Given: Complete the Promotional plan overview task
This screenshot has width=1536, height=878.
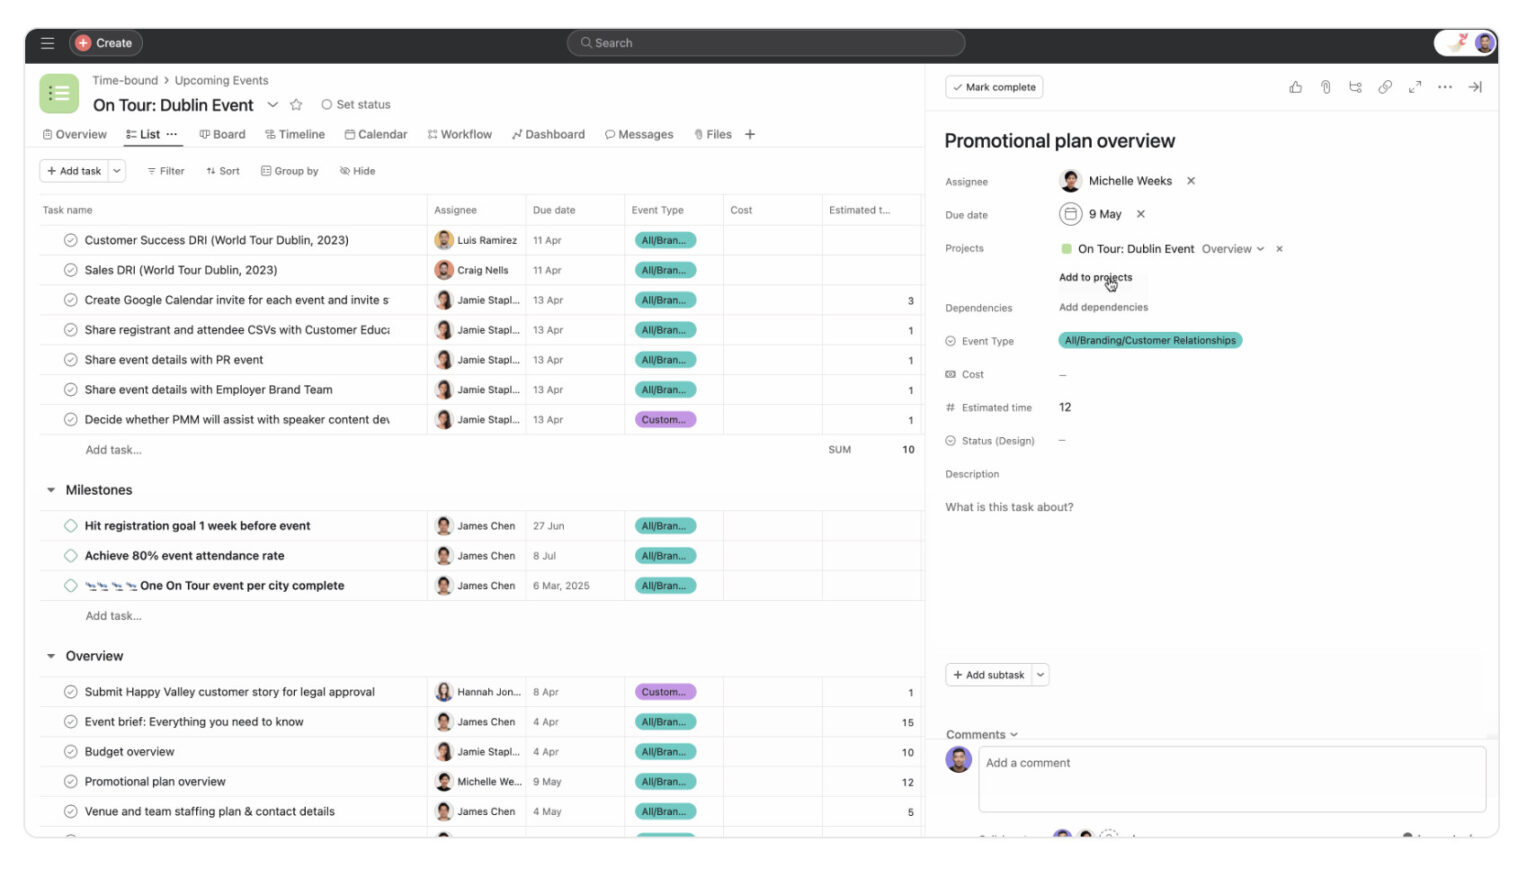Looking at the screenshot, I should pos(70,781).
